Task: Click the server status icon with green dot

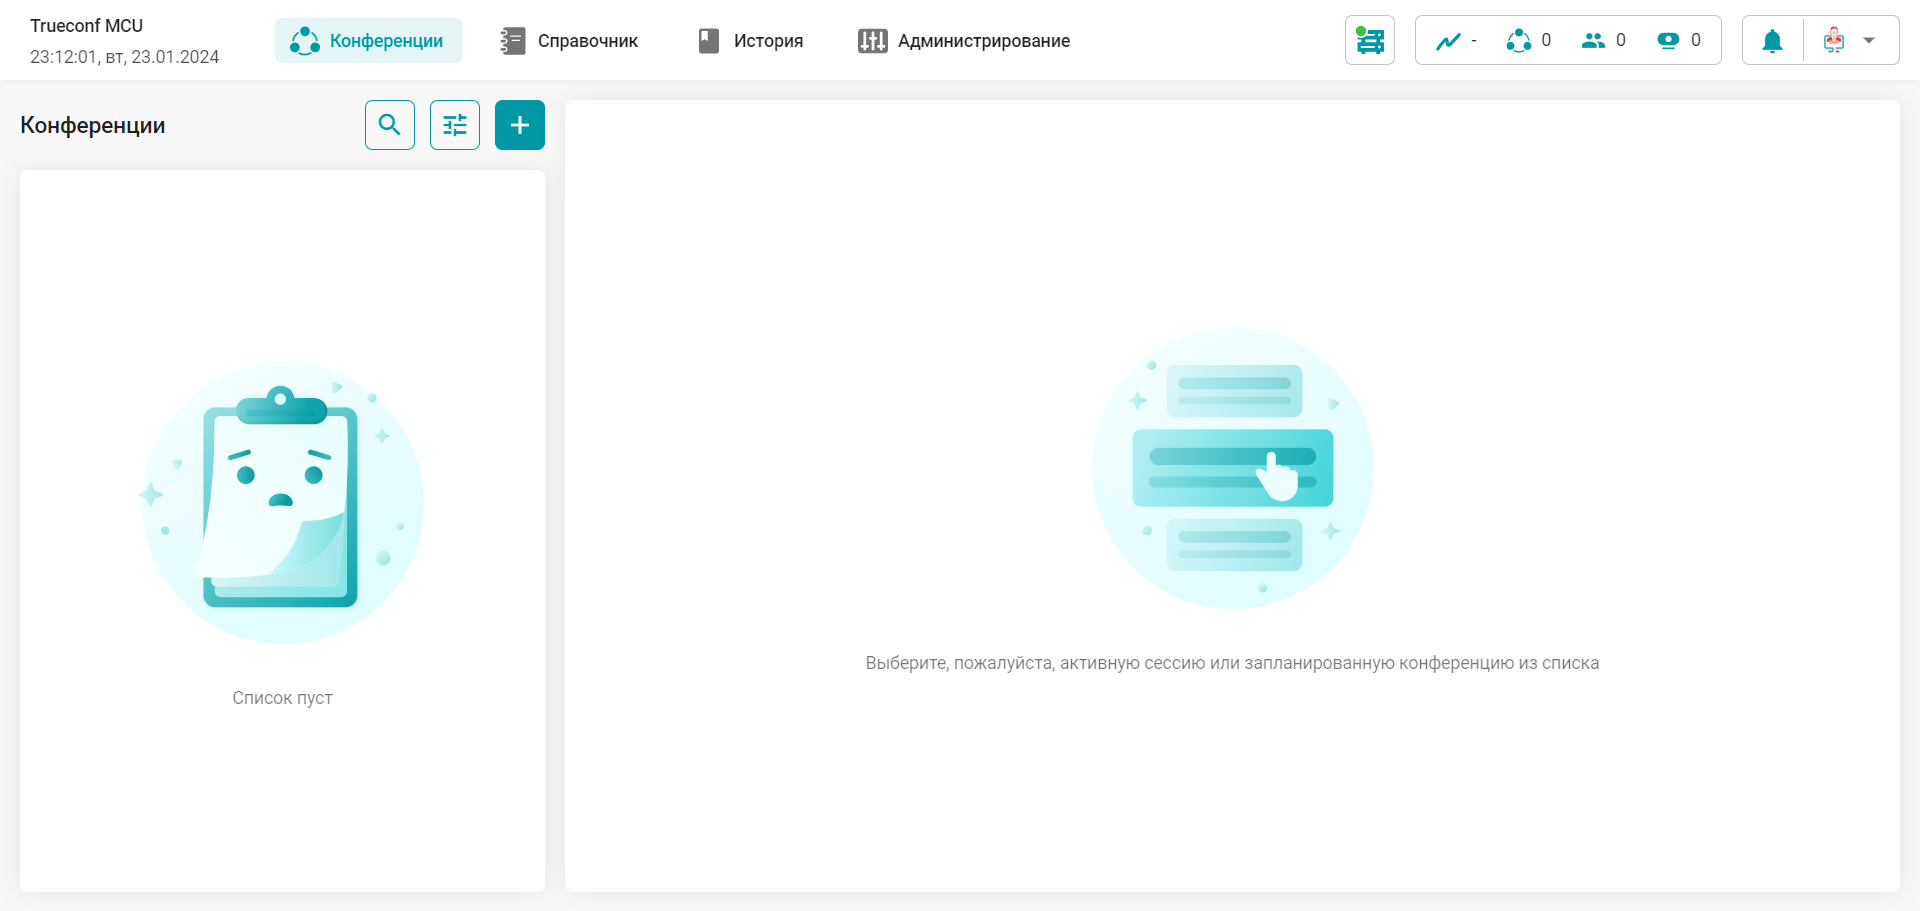Action: (1370, 40)
